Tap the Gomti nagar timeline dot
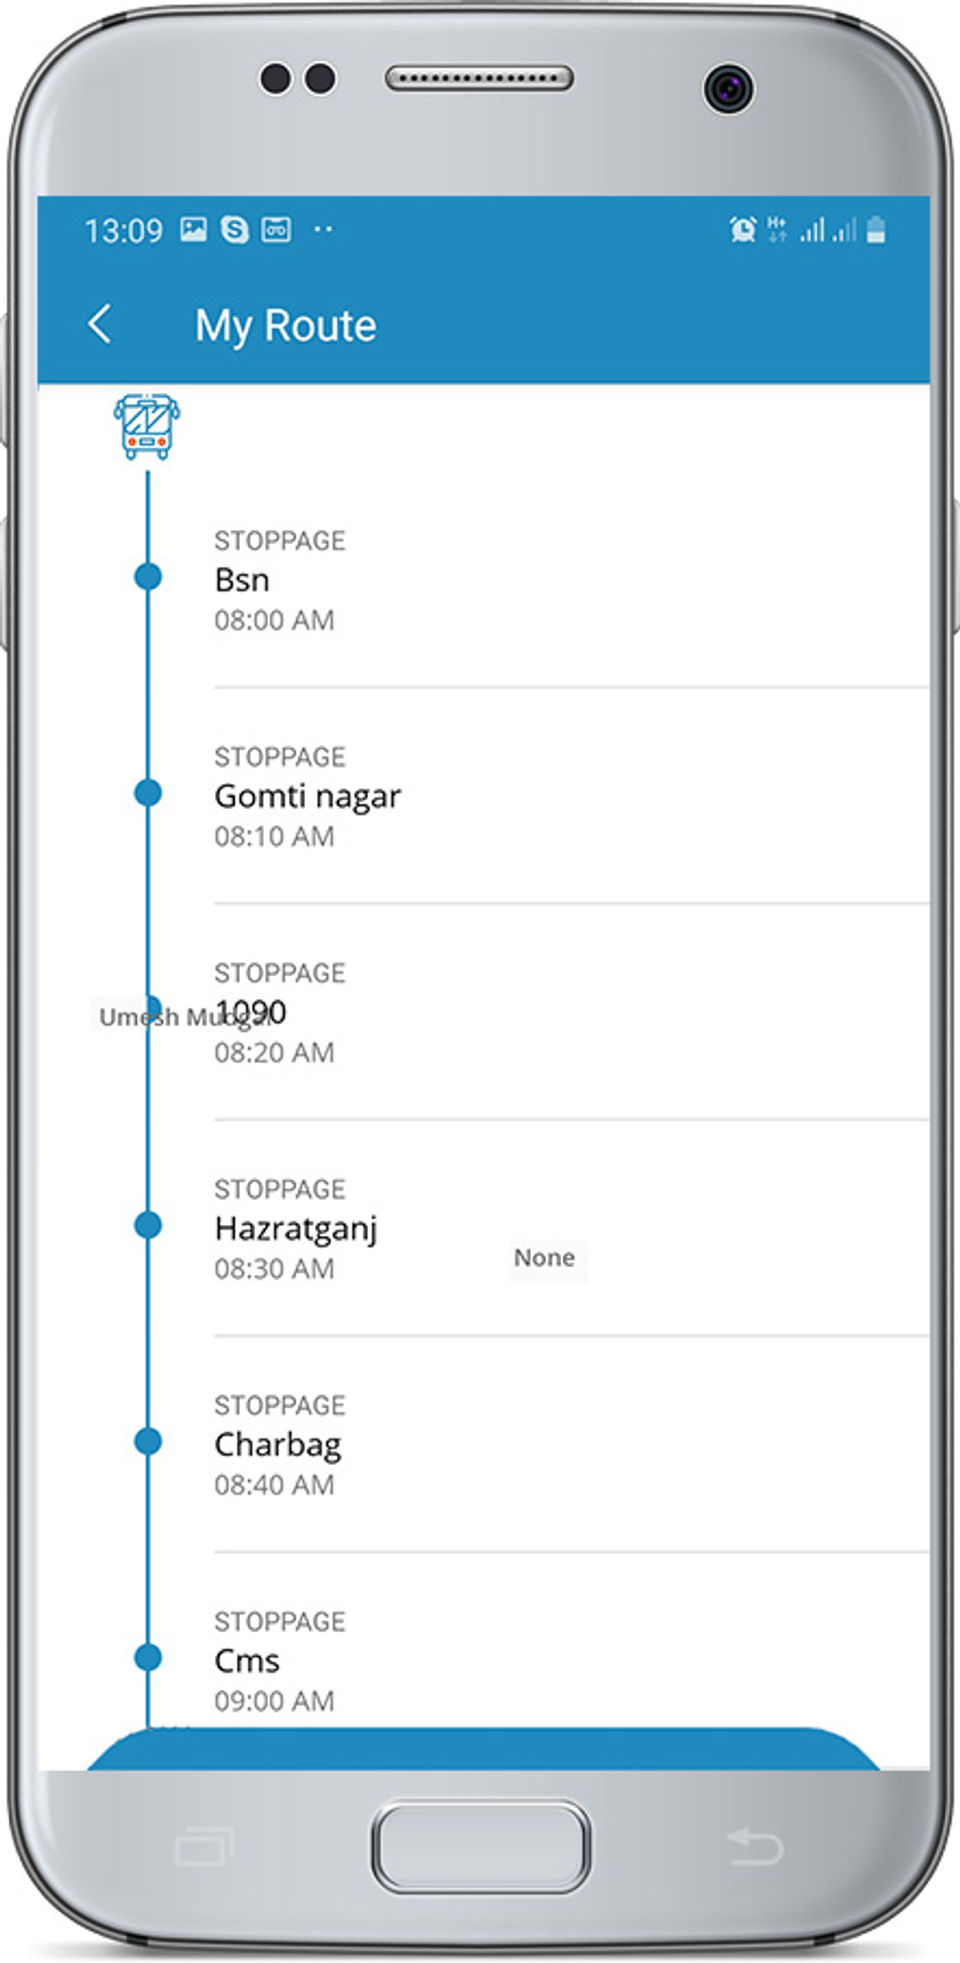Screen dimensions: 960x1963 148,793
